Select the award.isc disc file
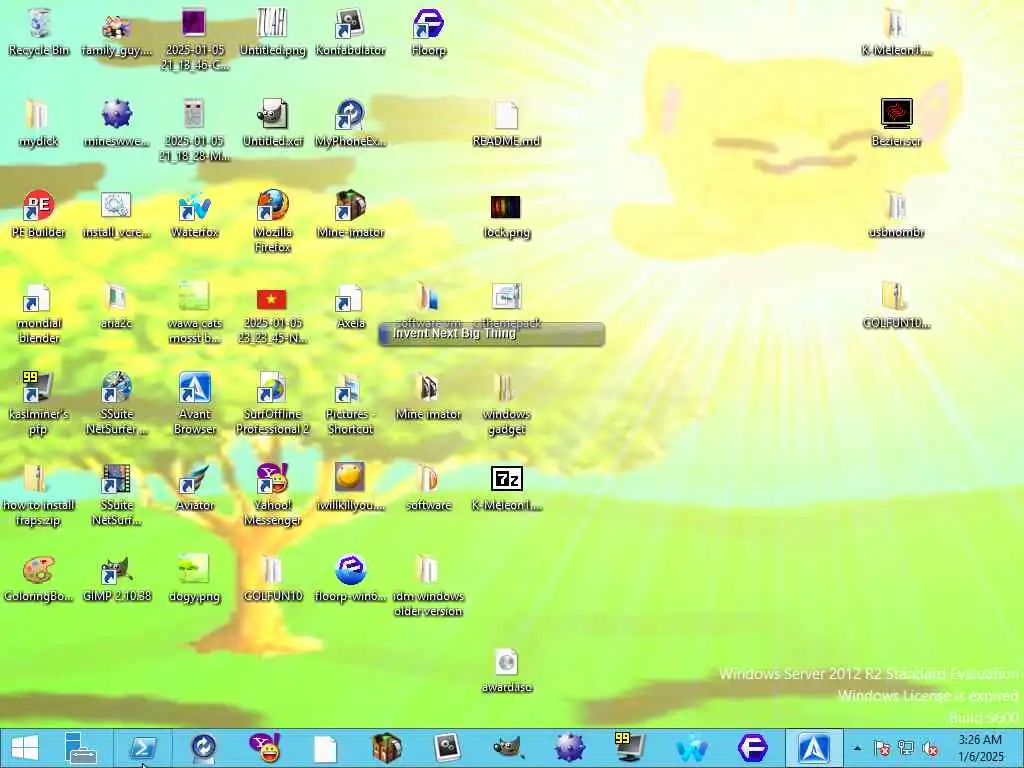 tap(506, 670)
